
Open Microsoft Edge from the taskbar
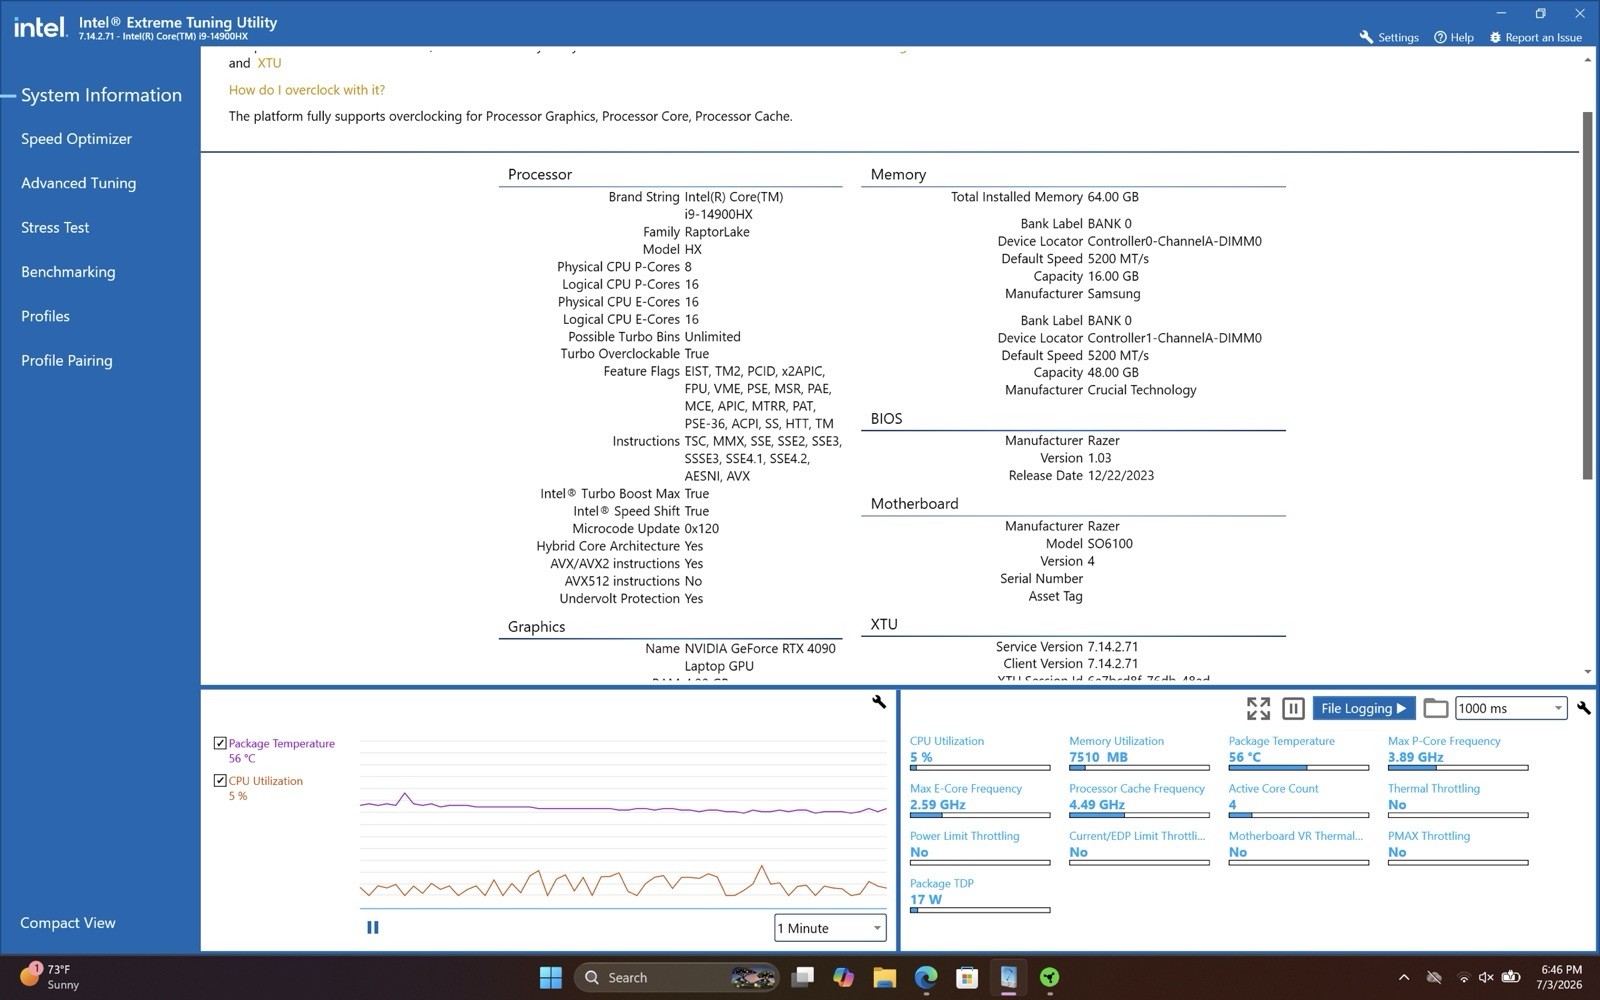[926, 978]
